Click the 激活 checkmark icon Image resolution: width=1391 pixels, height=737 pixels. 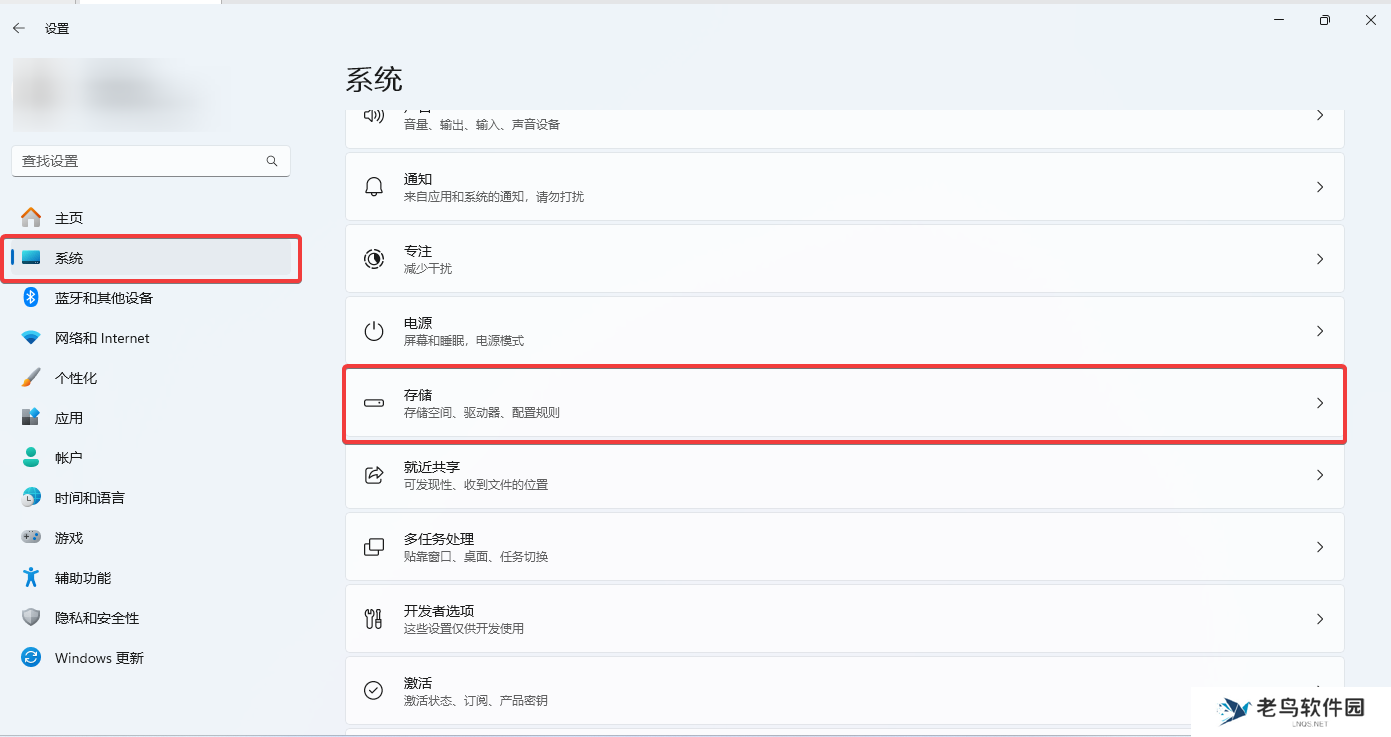[373, 690]
